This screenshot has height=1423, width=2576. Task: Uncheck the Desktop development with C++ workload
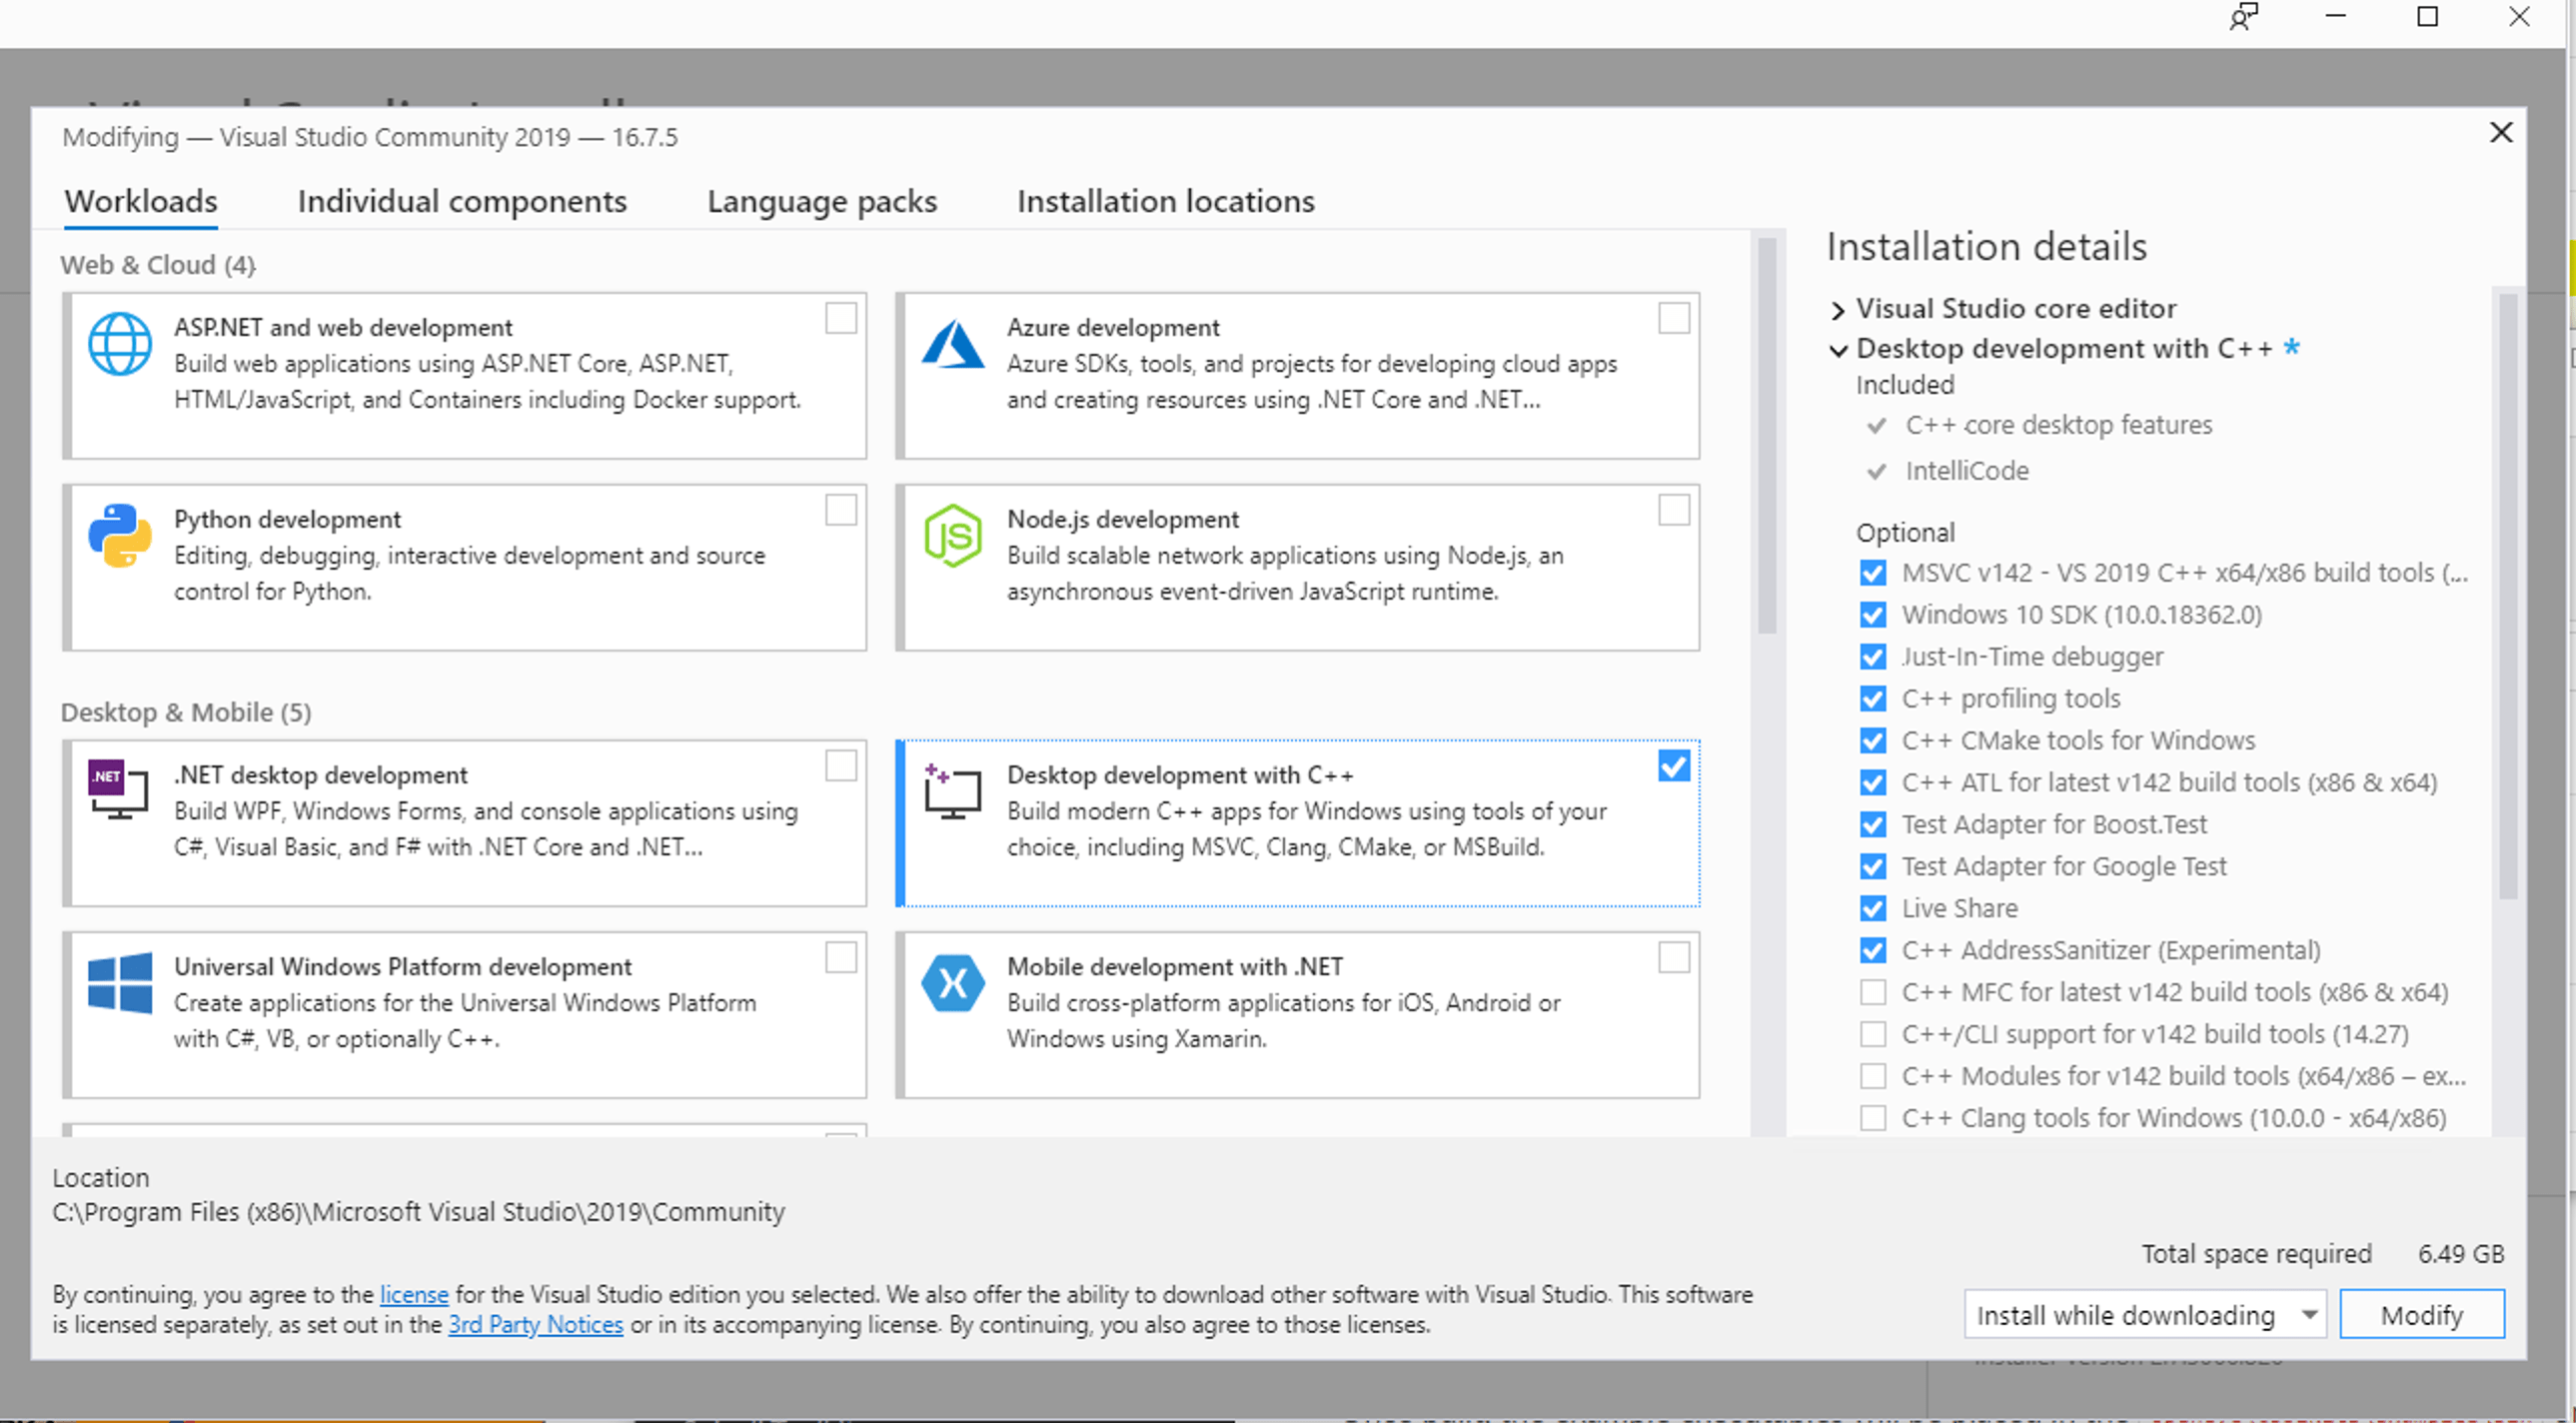tap(1673, 767)
